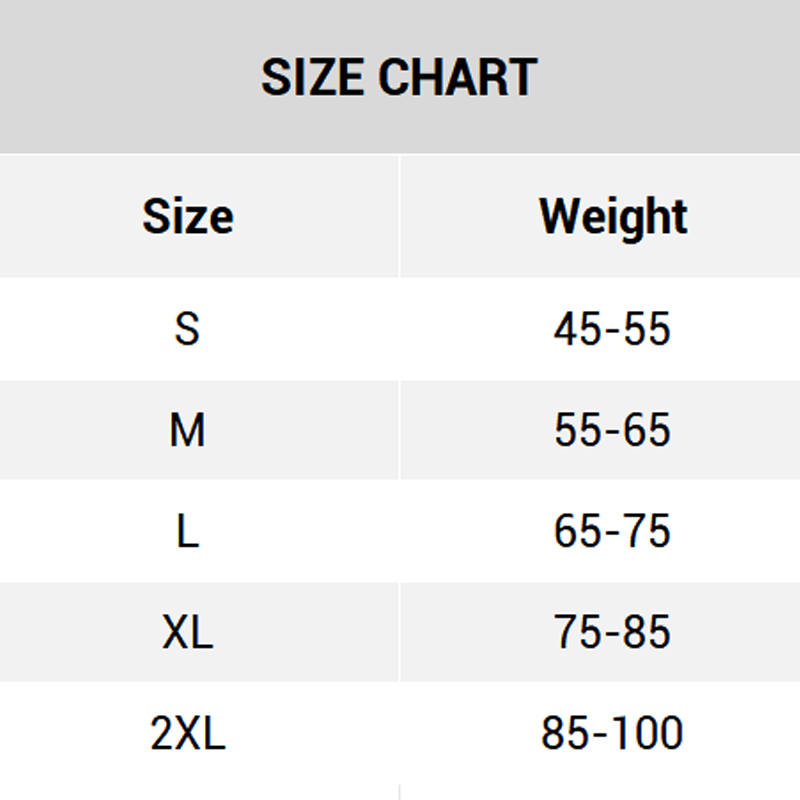Click the 2XL size cell
The image size is (800, 800).
tap(187, 733)
